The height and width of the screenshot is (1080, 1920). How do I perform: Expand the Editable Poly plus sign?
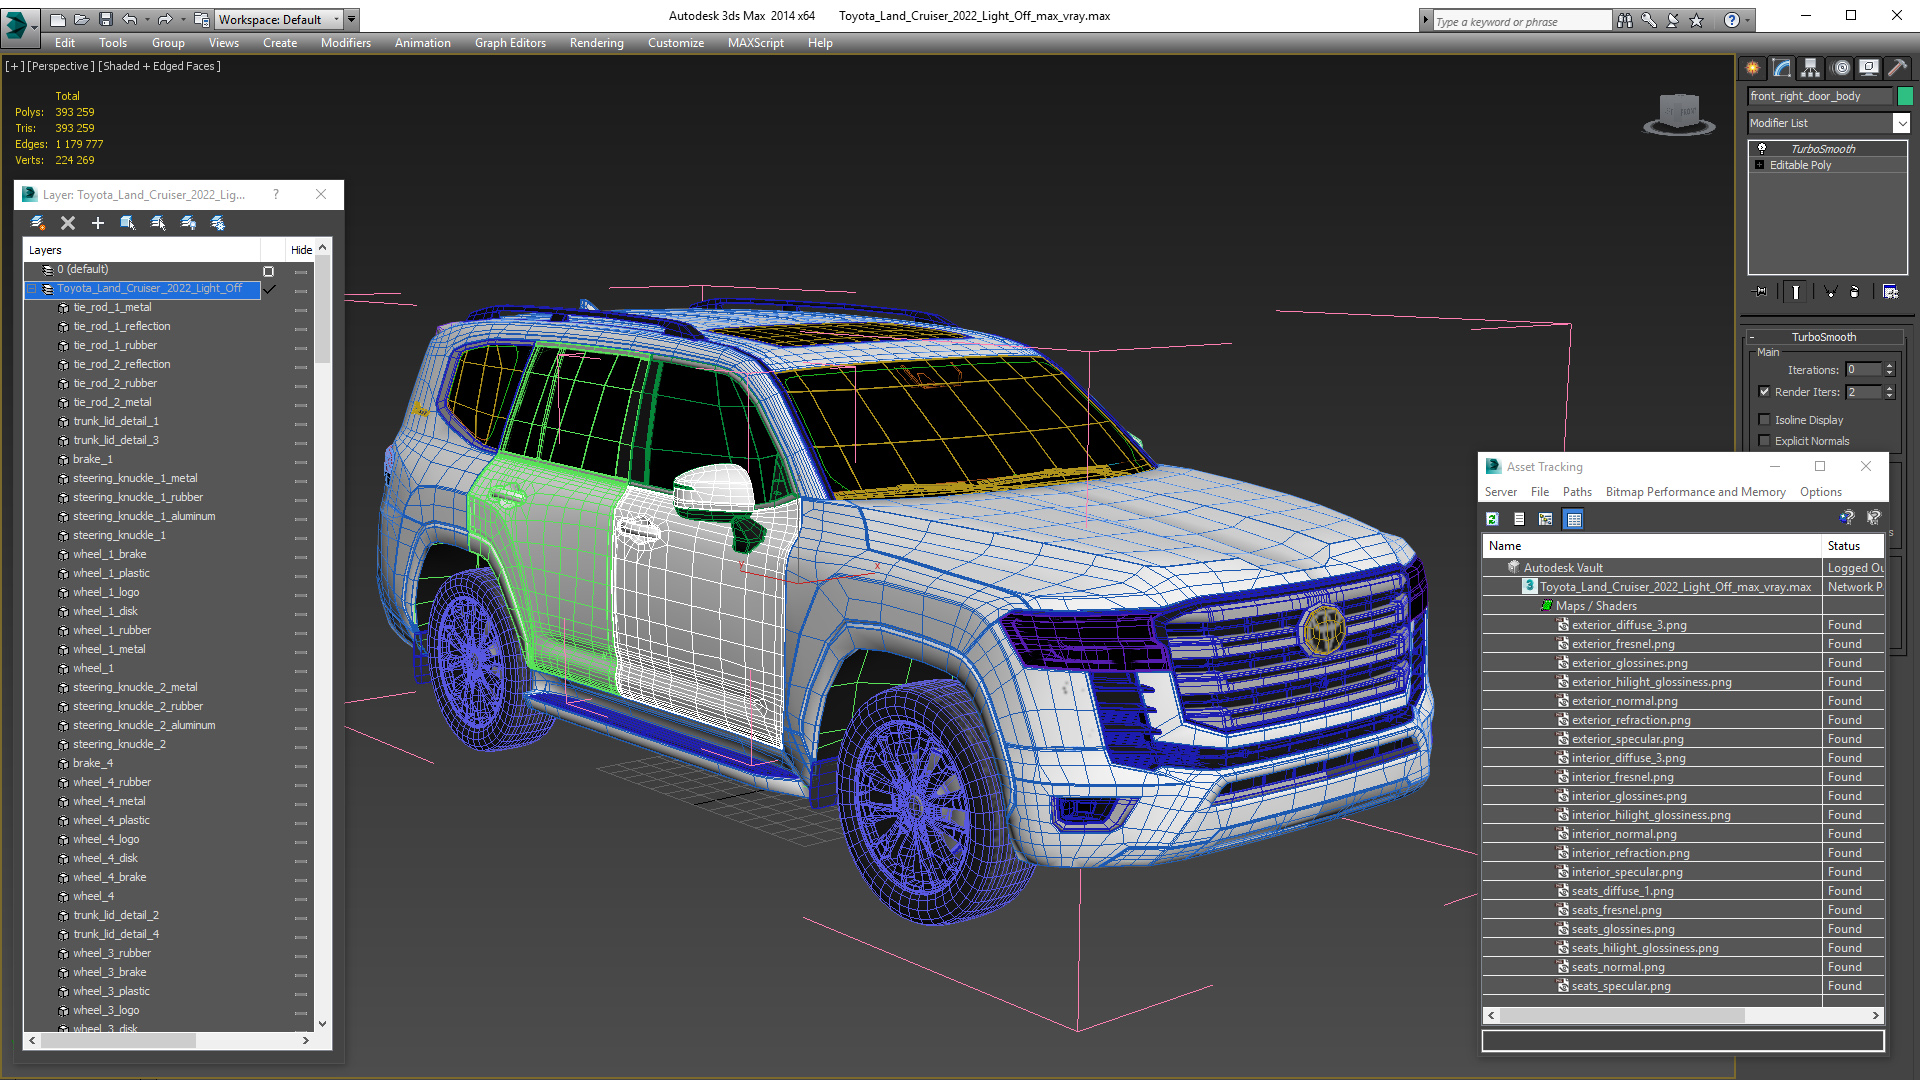(1759, 165)
